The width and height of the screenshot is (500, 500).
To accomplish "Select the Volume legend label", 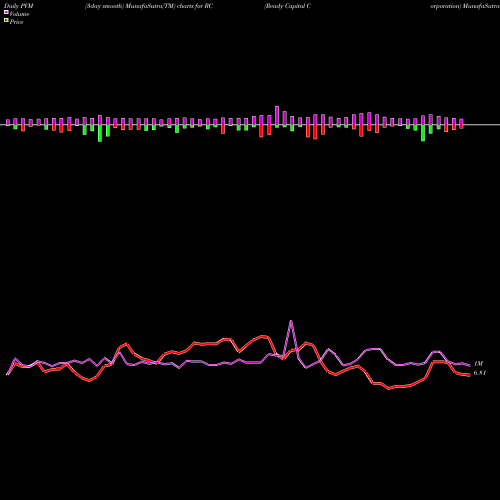I will [19, 14].
